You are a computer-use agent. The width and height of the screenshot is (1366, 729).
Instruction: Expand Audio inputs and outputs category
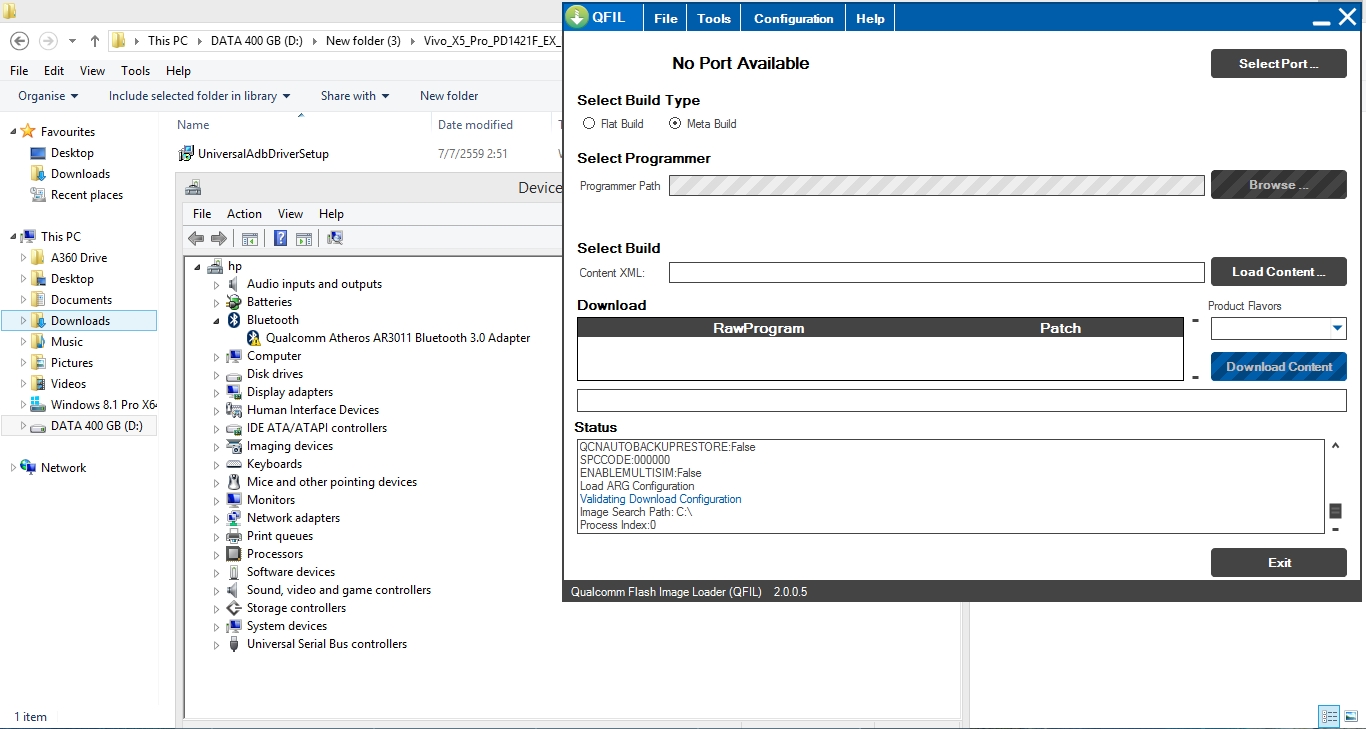[x=216, y=284]
